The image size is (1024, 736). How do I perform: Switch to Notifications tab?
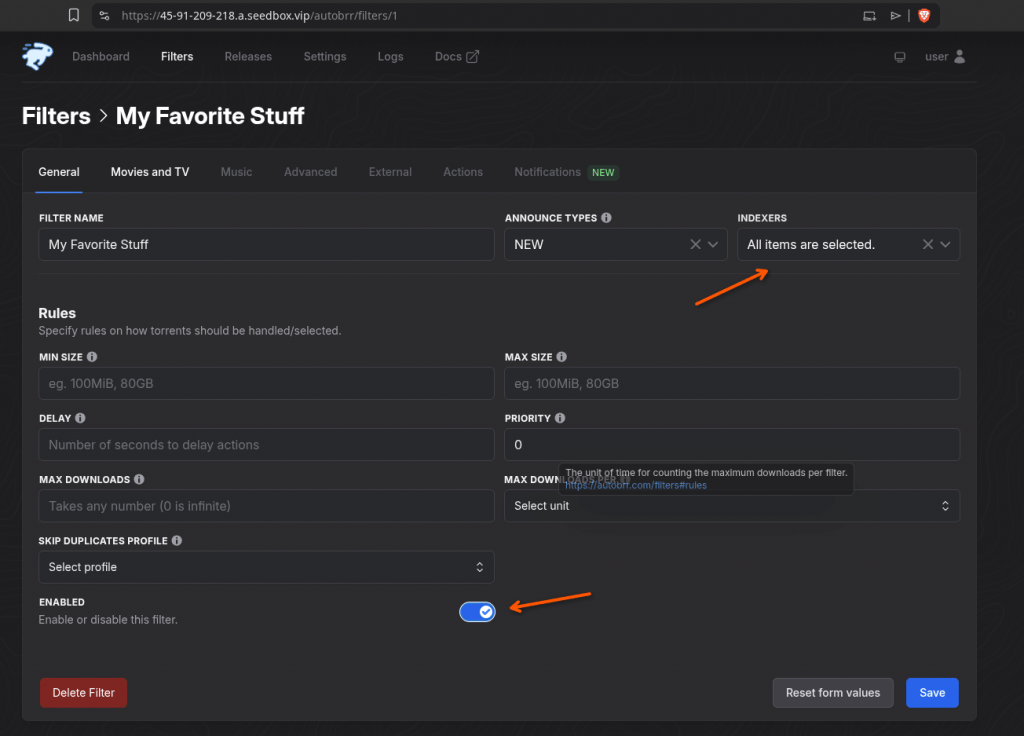coord(566,172)
